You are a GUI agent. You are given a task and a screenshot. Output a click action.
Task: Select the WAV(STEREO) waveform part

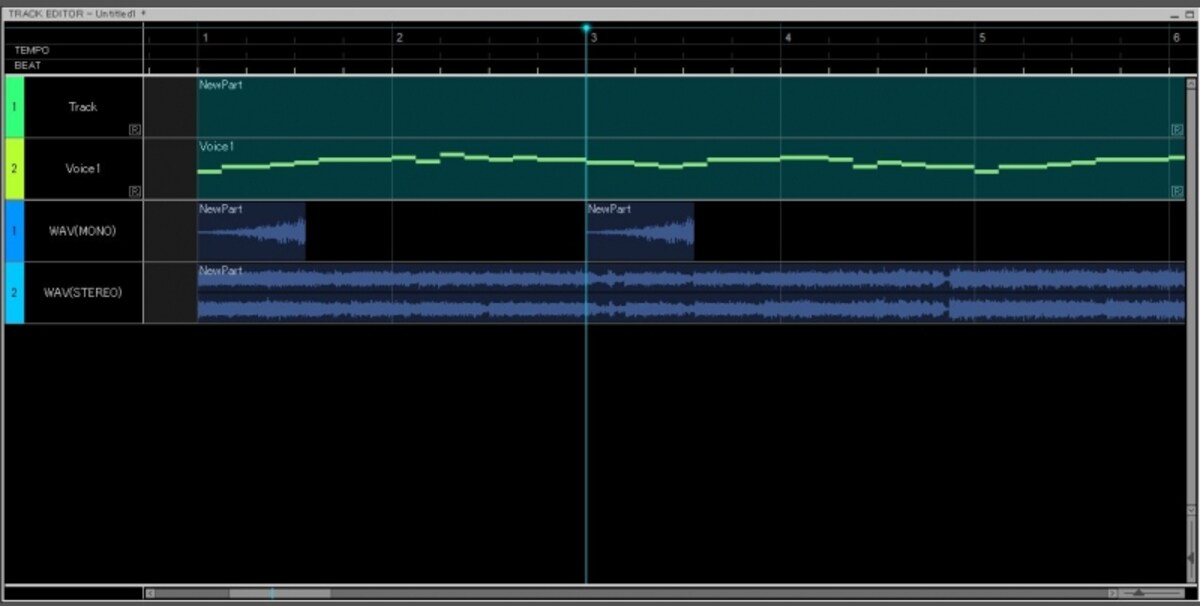click(691, 293)
